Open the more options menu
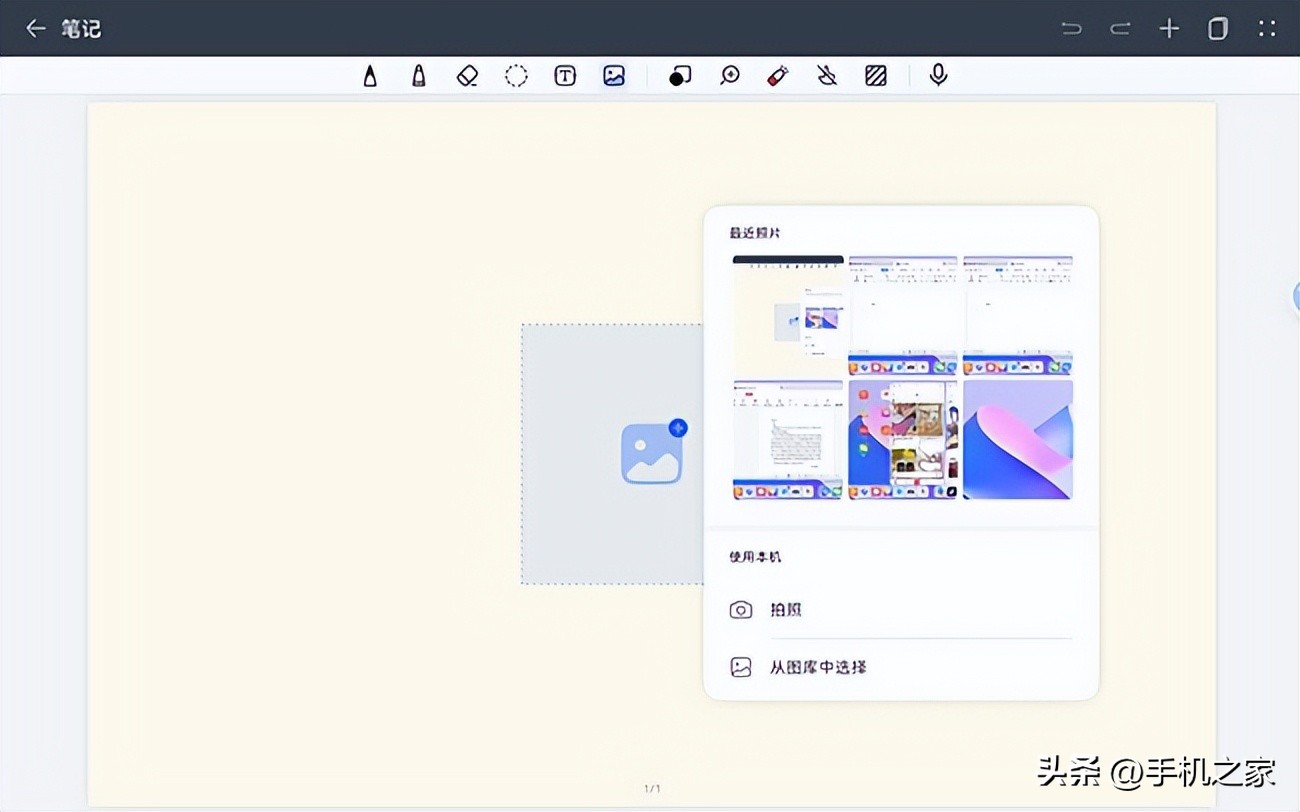 point(1267,28)
